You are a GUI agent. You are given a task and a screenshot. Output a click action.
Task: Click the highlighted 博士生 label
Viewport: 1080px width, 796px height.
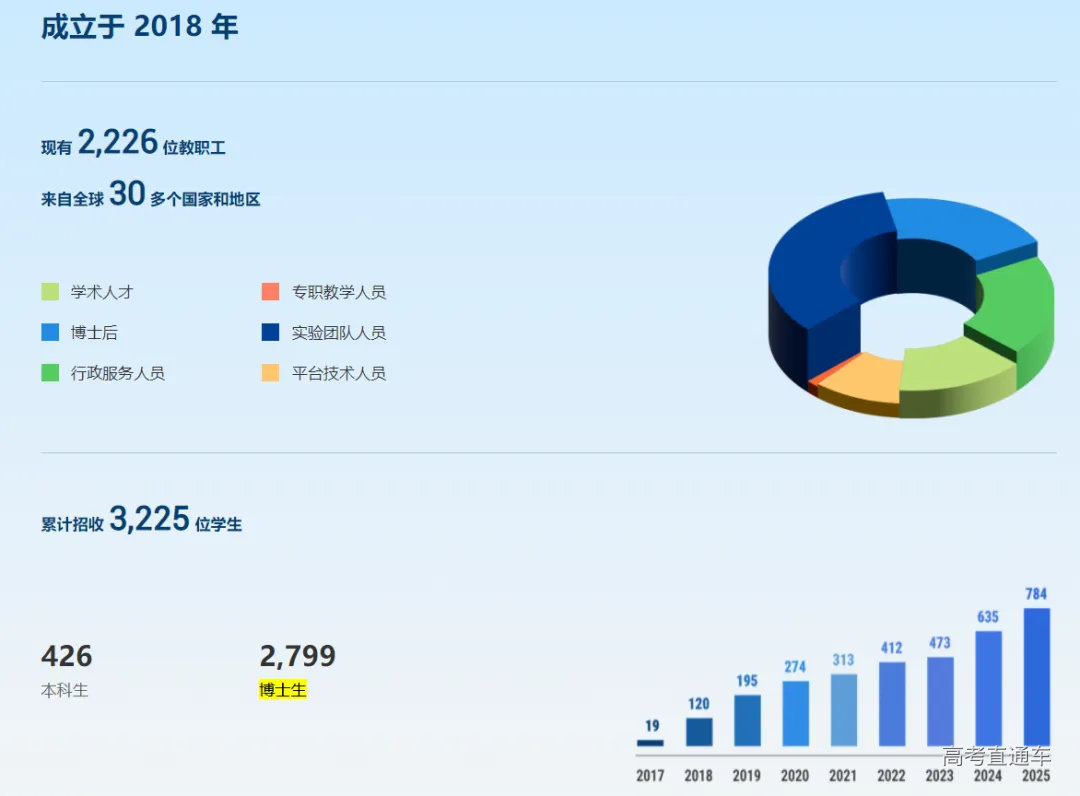[x=282, y=690]
